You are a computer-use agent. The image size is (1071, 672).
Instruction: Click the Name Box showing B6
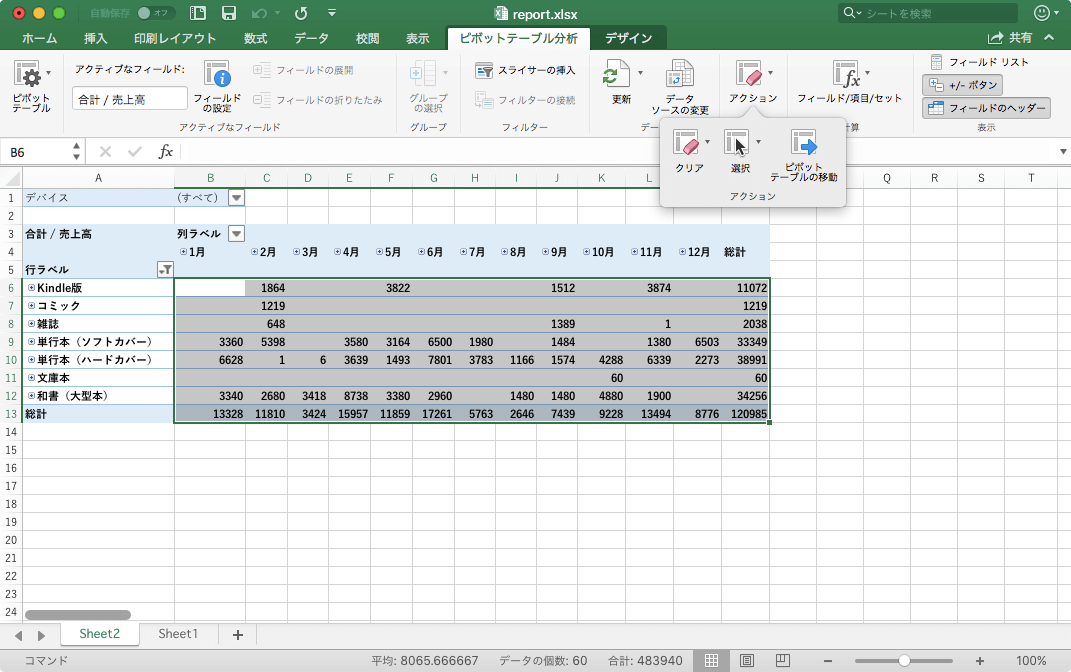click(36, 152)
